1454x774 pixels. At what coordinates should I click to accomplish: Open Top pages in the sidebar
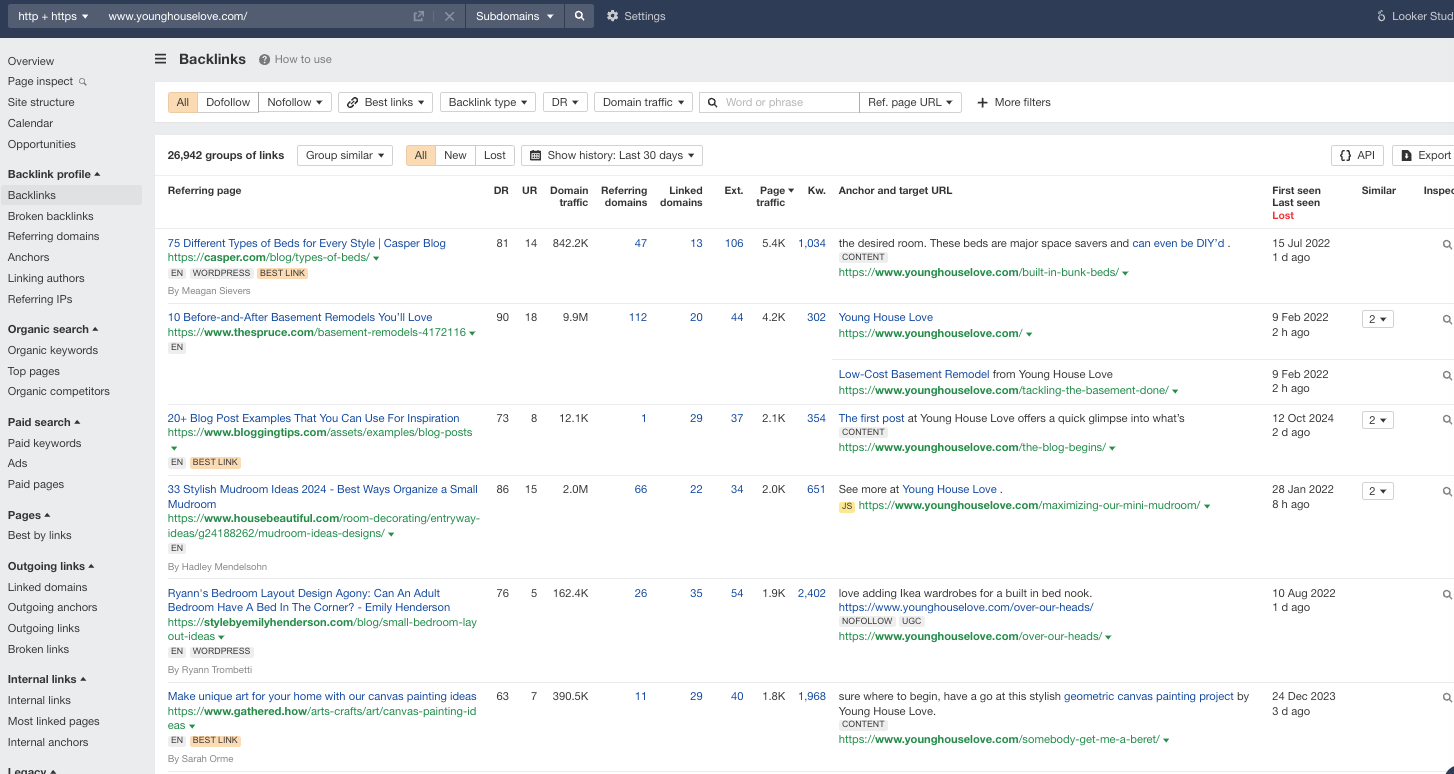[34, 371]
